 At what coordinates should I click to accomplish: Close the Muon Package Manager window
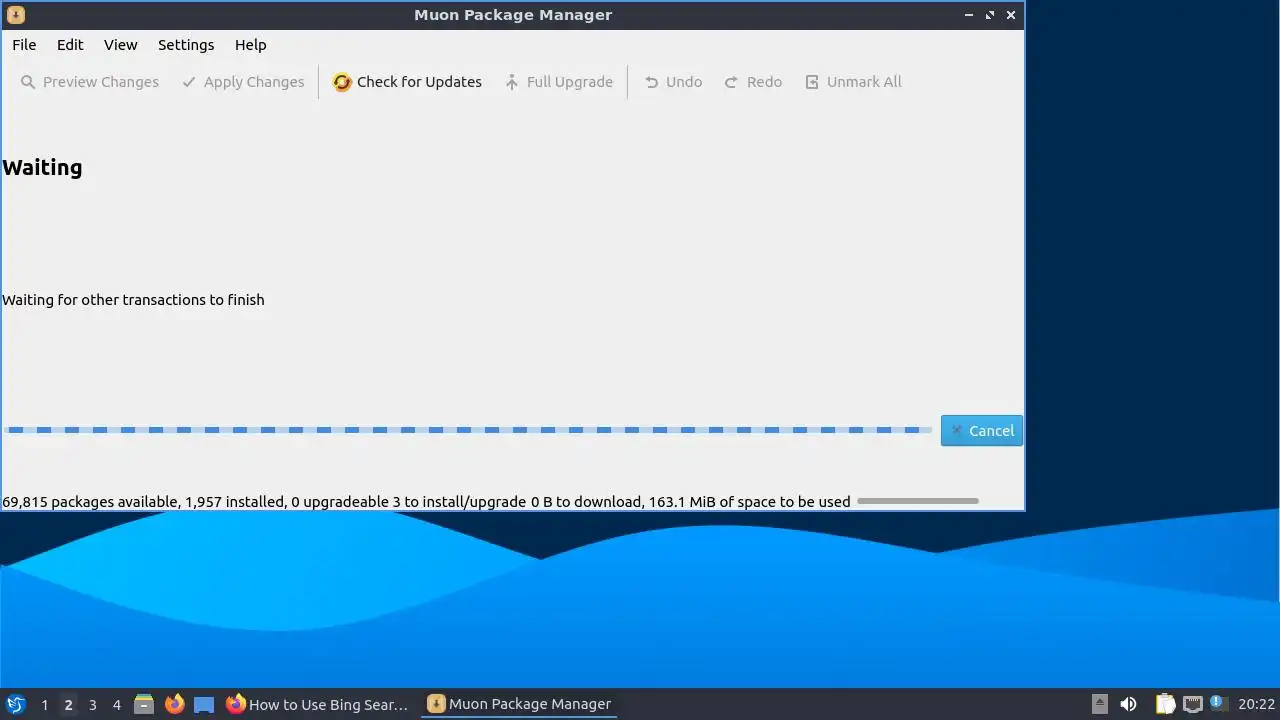[x=1011, y=15]
